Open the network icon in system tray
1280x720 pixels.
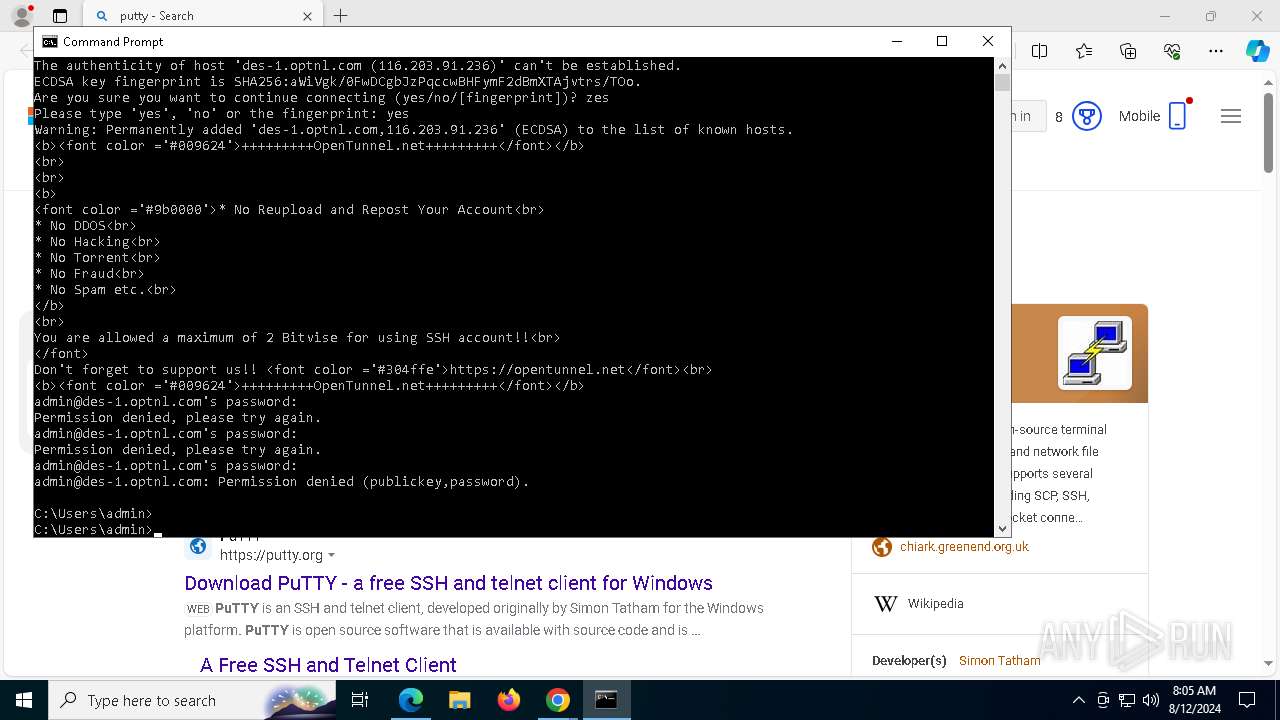[x=1127, y=700]
